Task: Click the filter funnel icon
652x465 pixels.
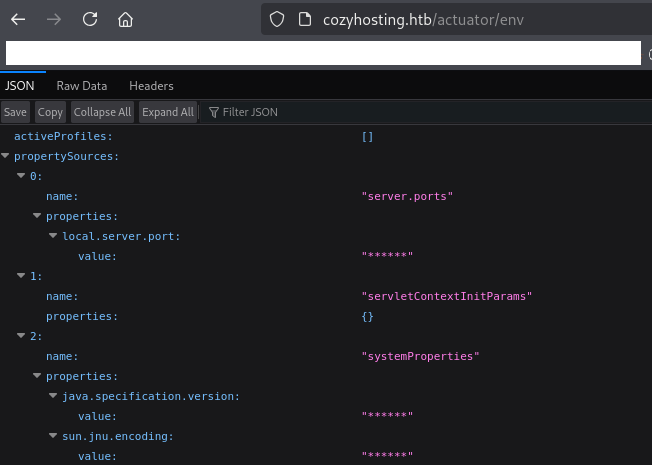Action: coord(213,112)
